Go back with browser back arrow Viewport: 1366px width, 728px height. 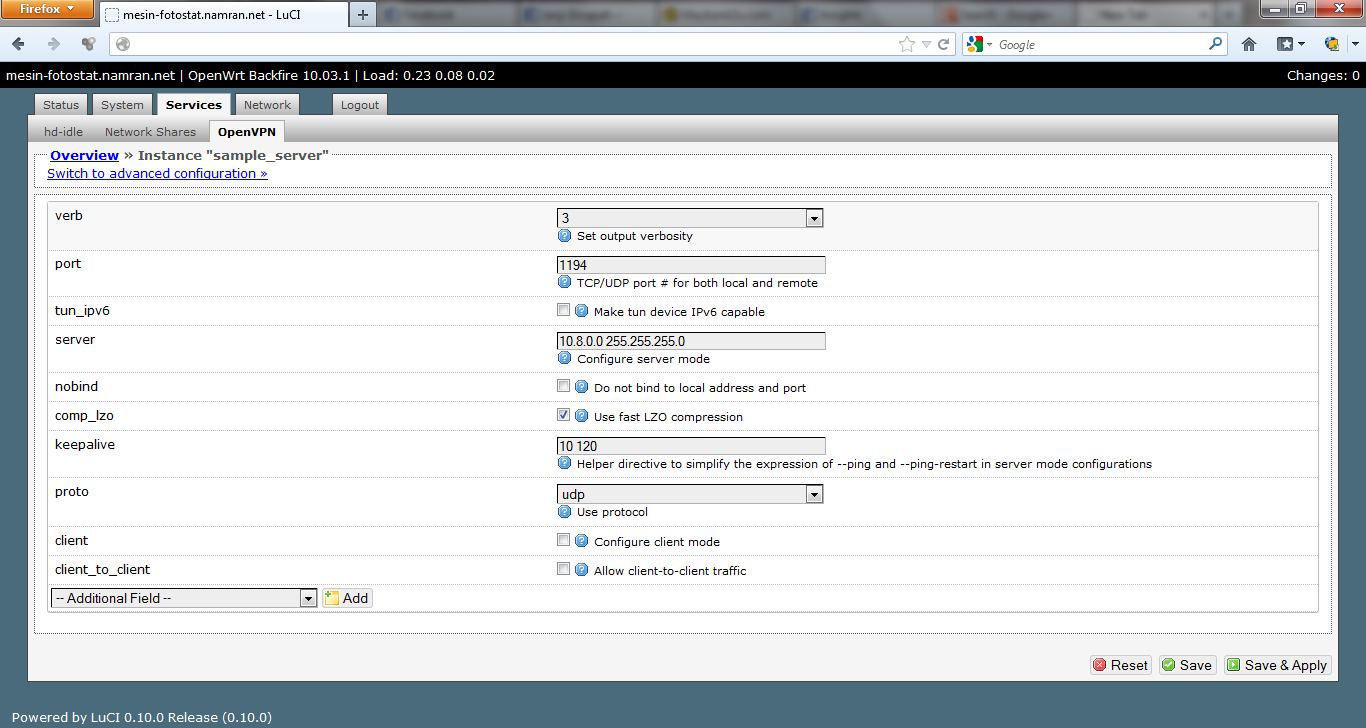(x=19, y=44)
